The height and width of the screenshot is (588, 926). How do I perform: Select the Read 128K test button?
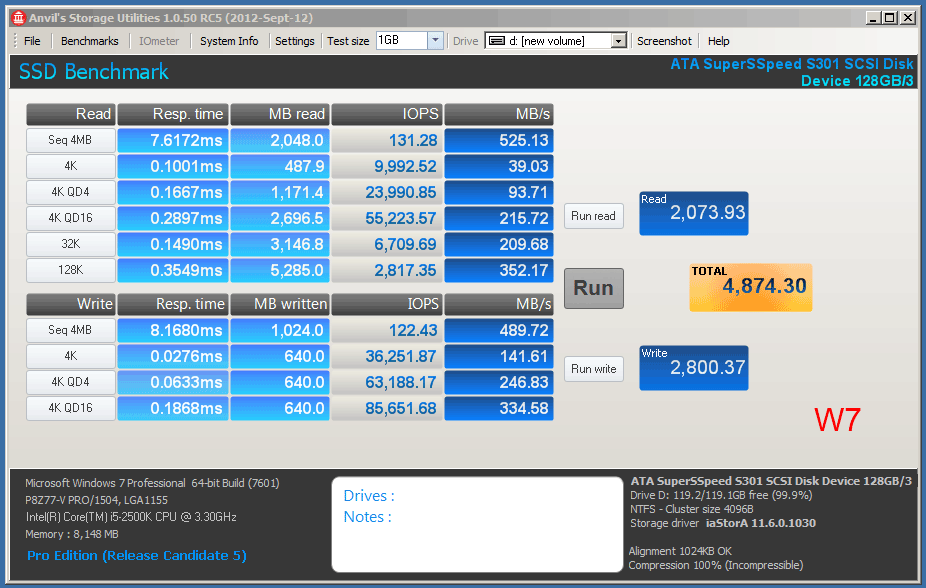[x=70, y=271]
